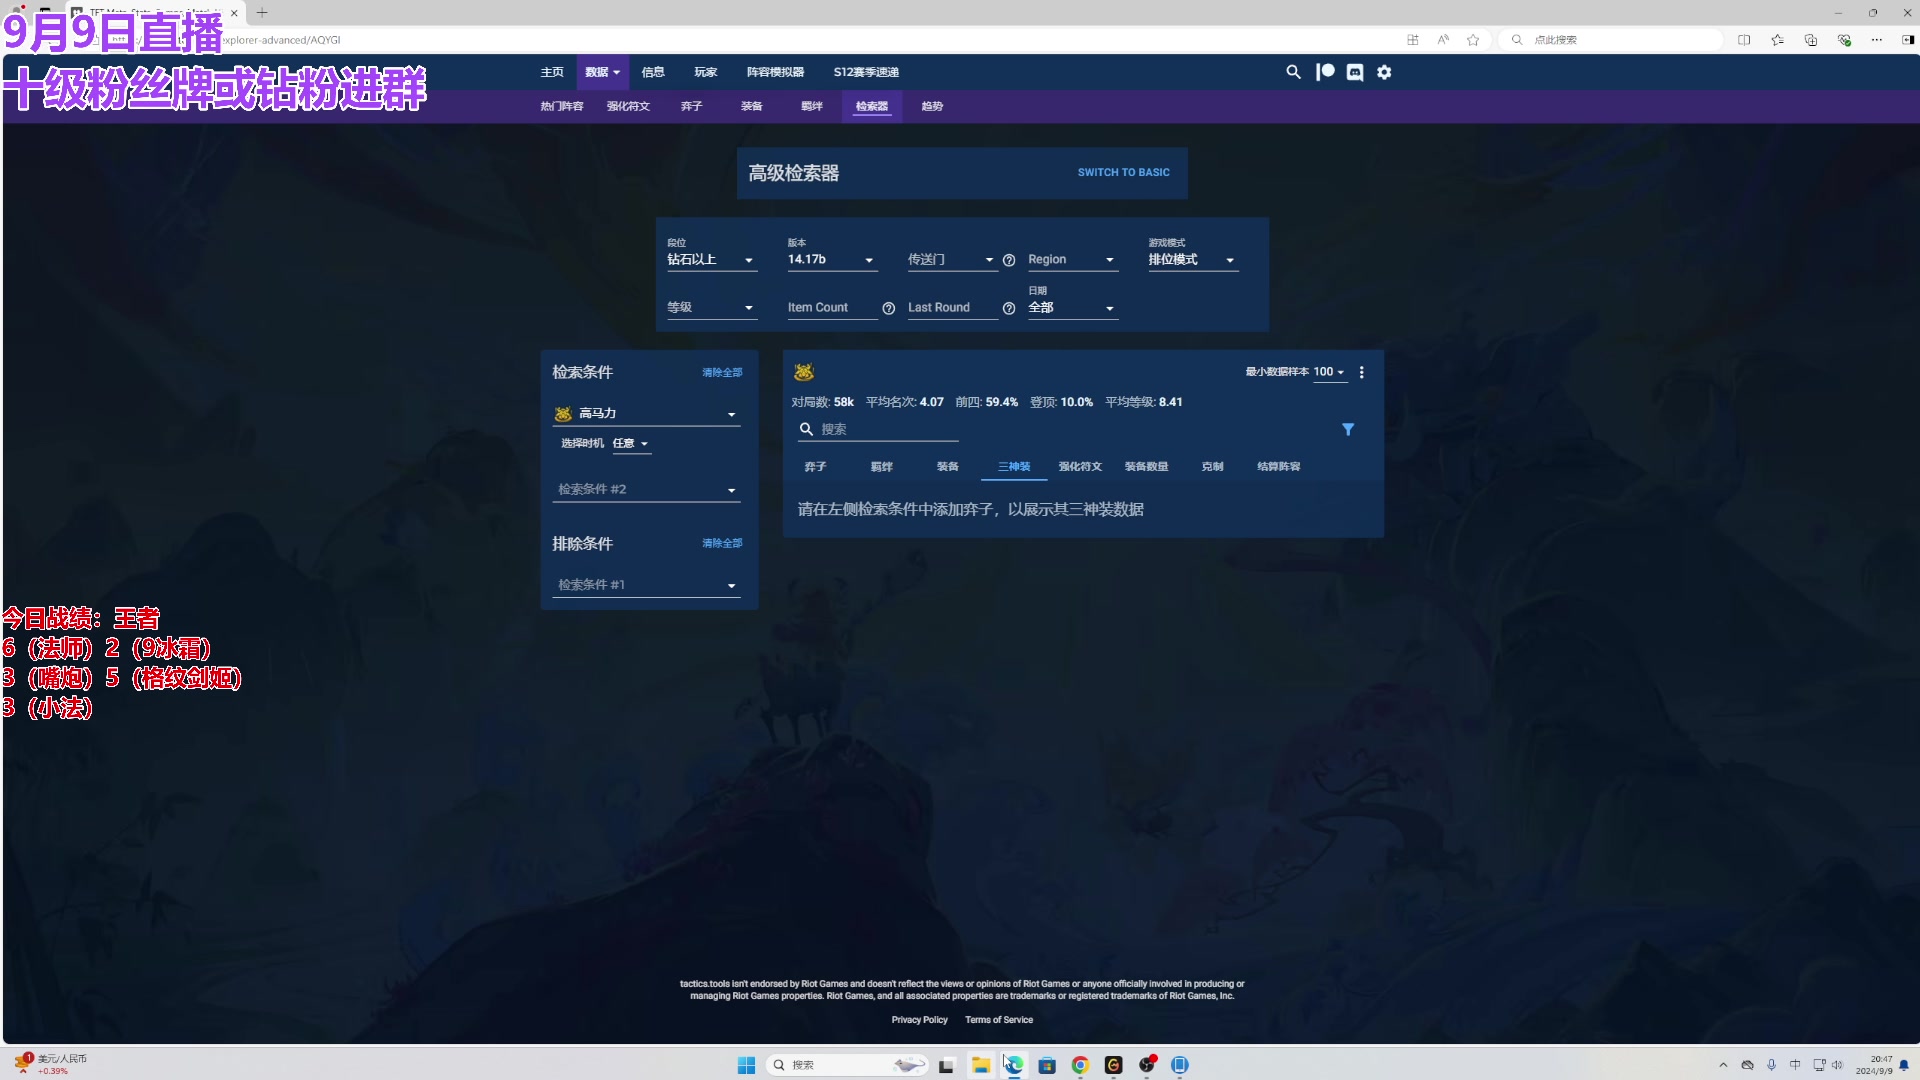
Task: Click the search magnifier icon in header
Action: click(x=1293, y=72)
